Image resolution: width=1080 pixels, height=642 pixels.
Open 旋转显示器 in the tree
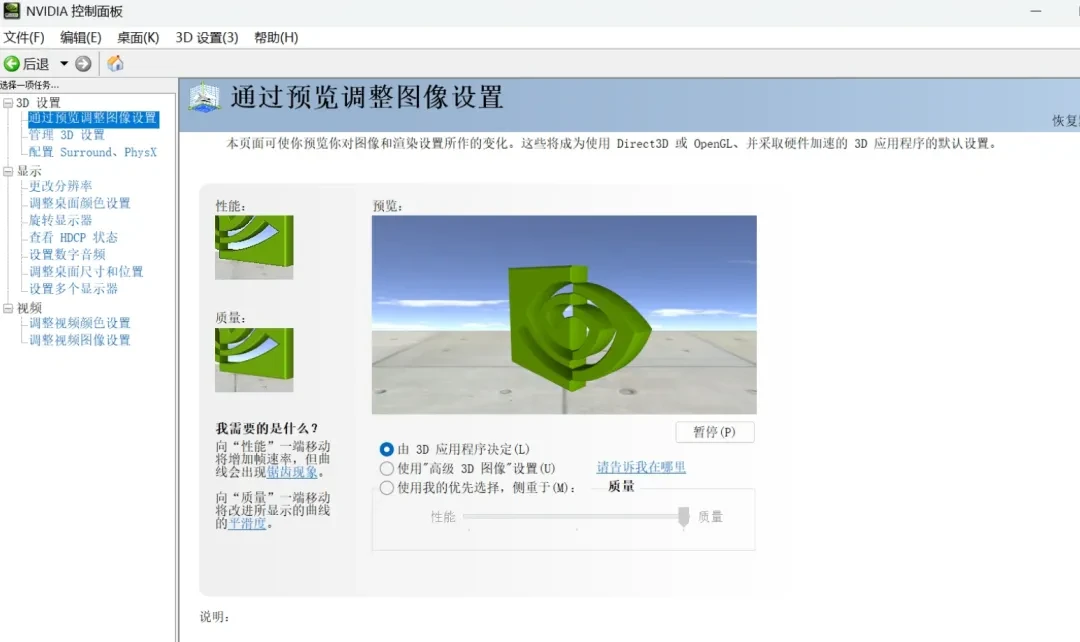click(60, 220)
